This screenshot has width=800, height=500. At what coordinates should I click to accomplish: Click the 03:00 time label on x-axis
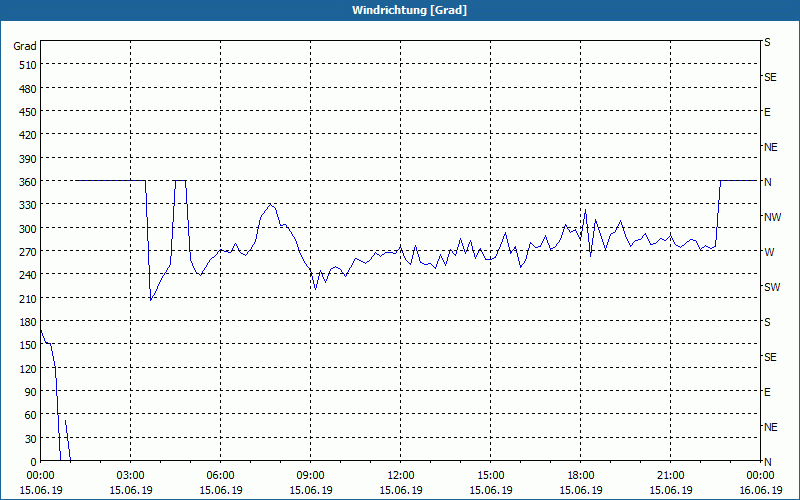pyautogui.click(x=131, y=476)
